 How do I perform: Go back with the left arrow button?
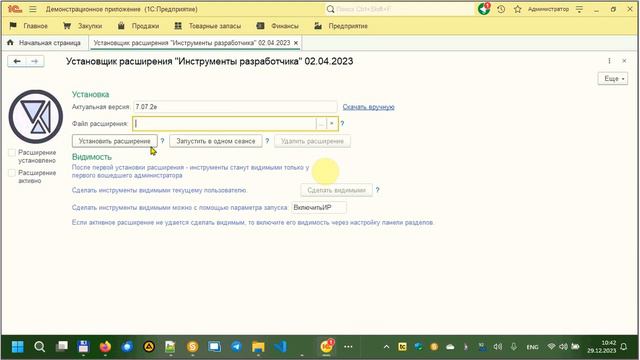pos(17,61)
